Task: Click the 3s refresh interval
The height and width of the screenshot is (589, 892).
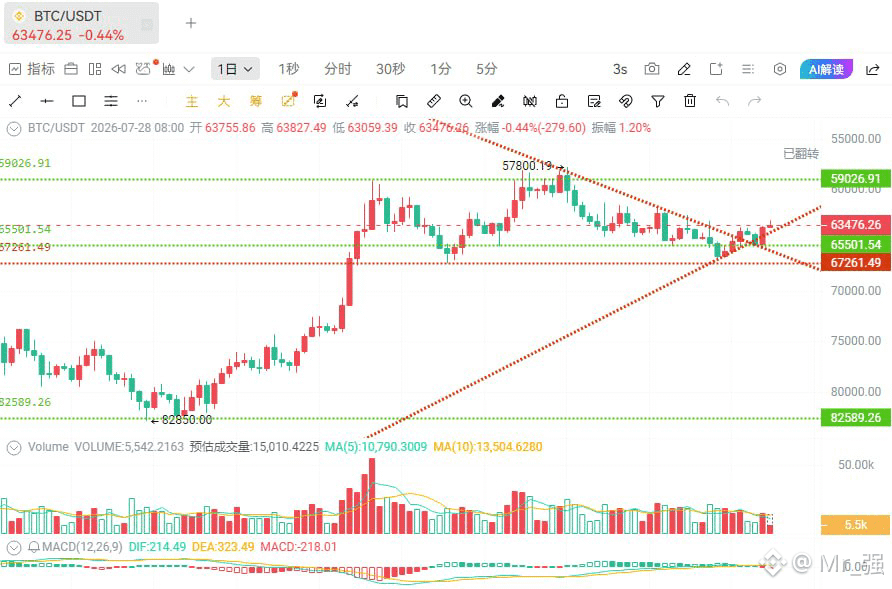Action: (x=620, y=69)
